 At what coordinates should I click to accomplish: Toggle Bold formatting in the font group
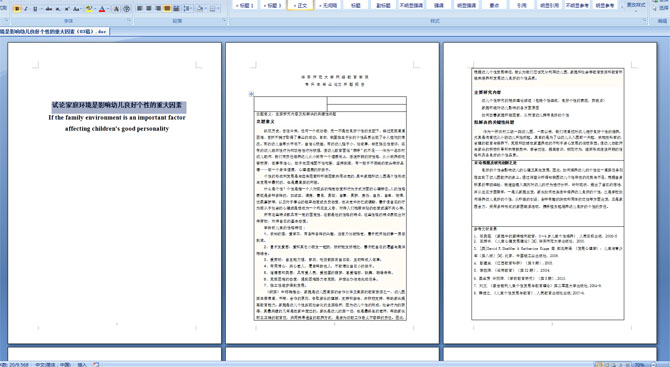(x=17, y=9)
